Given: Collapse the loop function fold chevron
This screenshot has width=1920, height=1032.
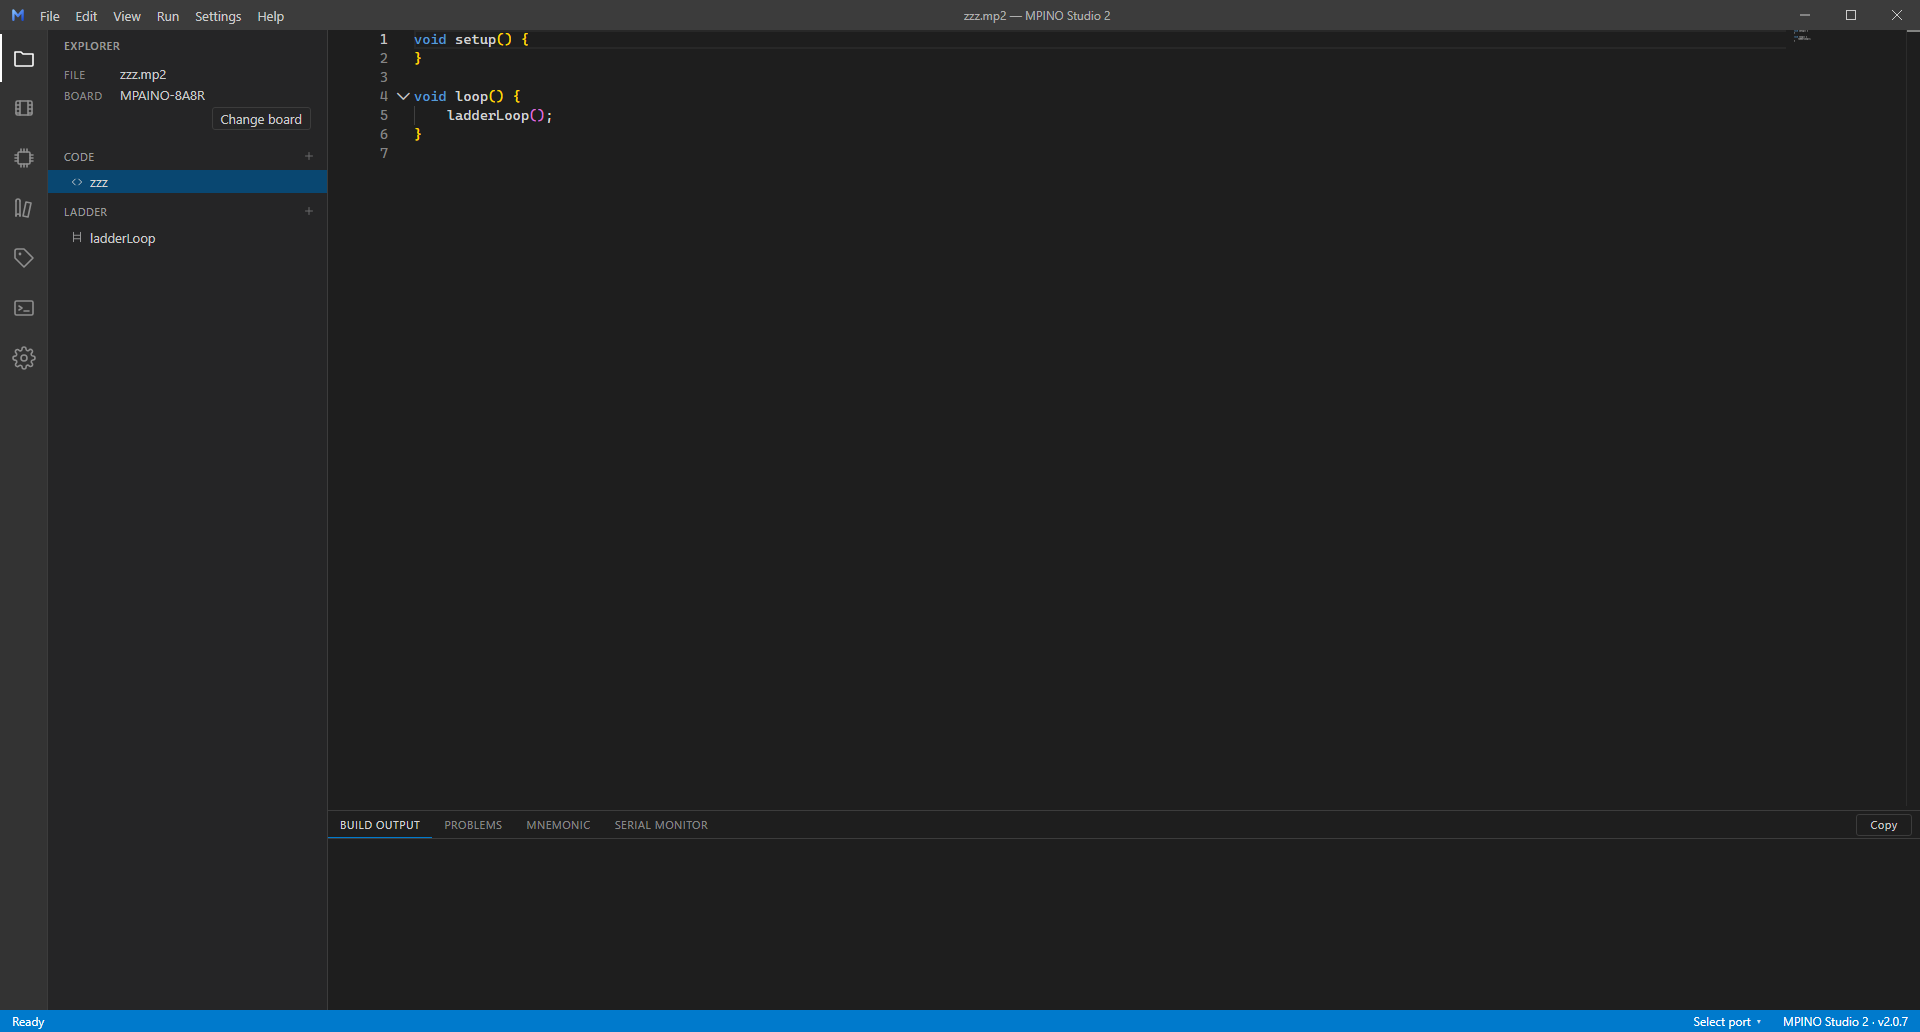Looking at the screenshot, I should [403, 96].
